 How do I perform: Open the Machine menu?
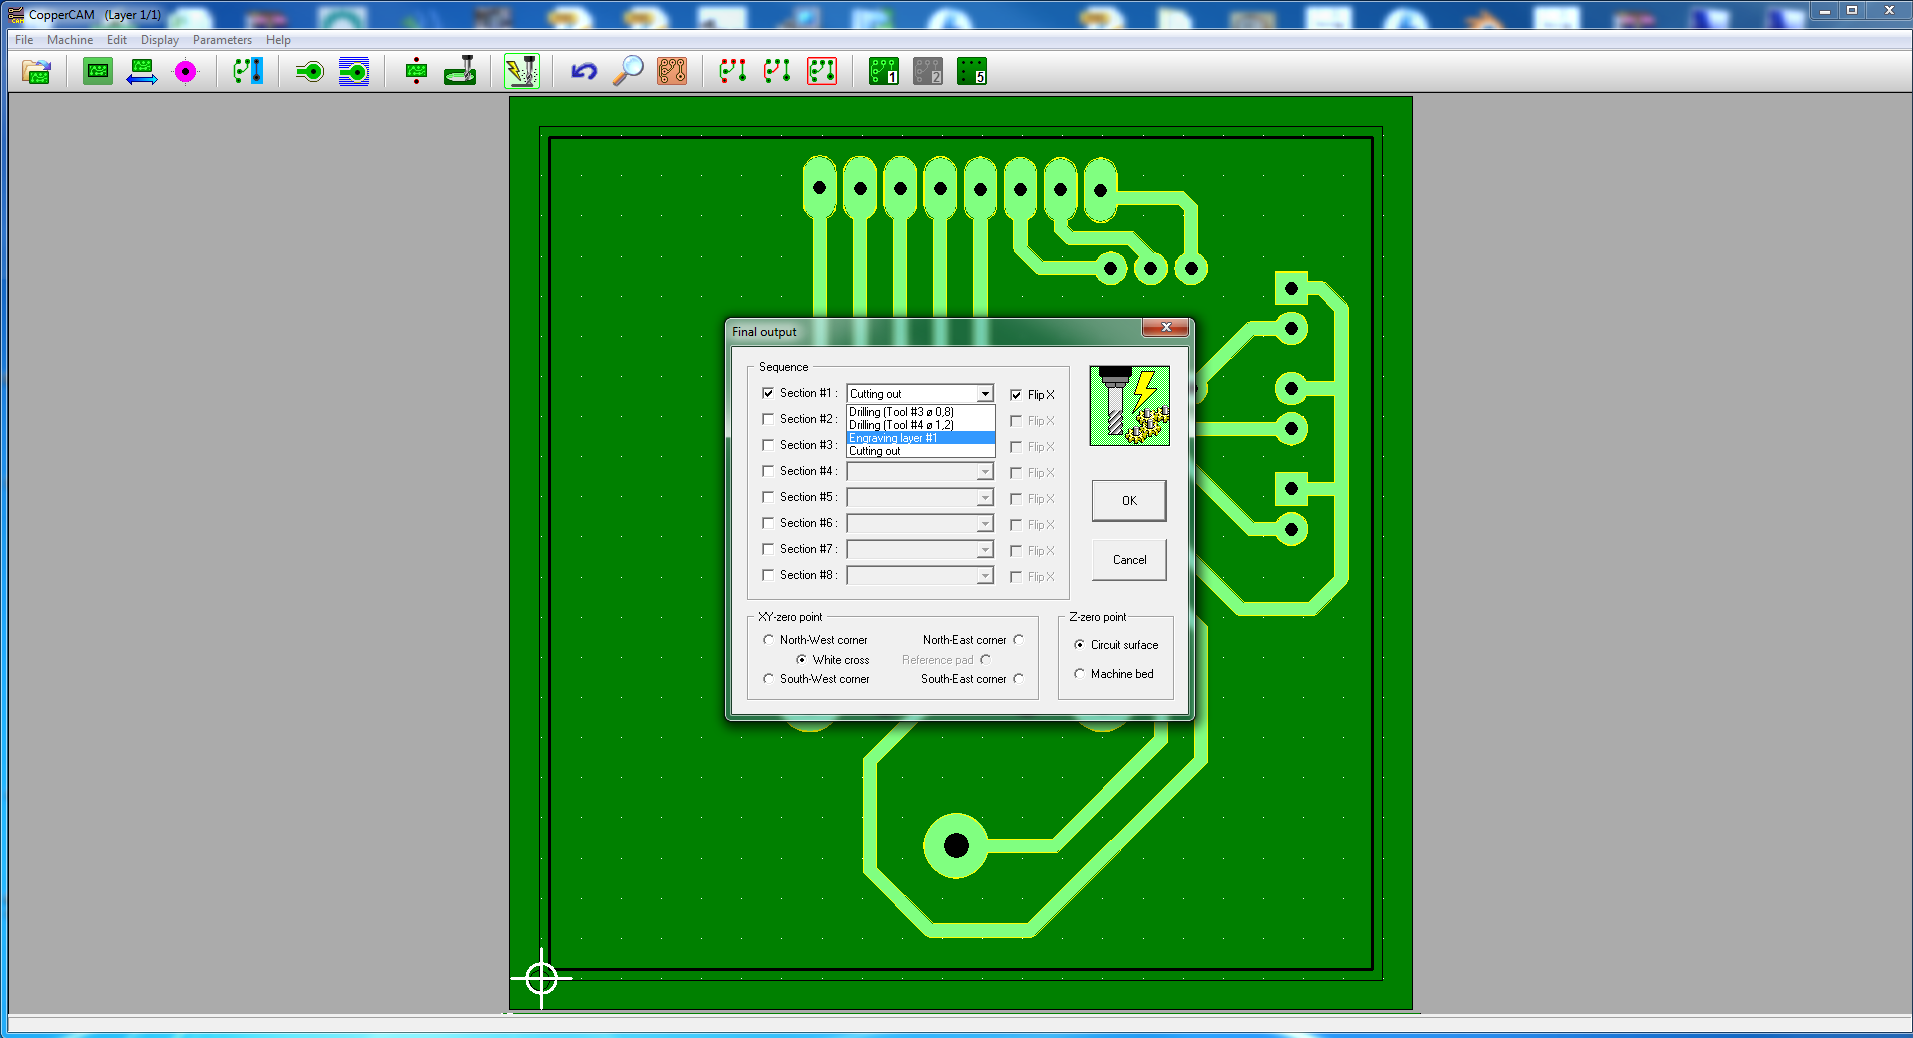click(70, 40)
